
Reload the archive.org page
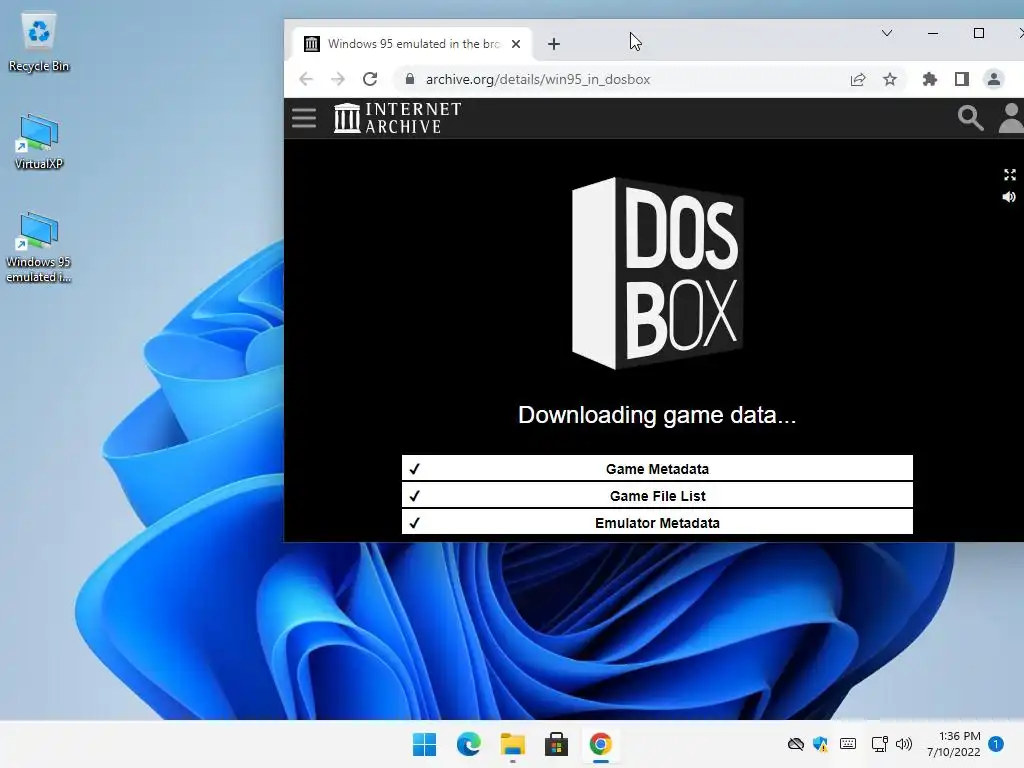370,79
